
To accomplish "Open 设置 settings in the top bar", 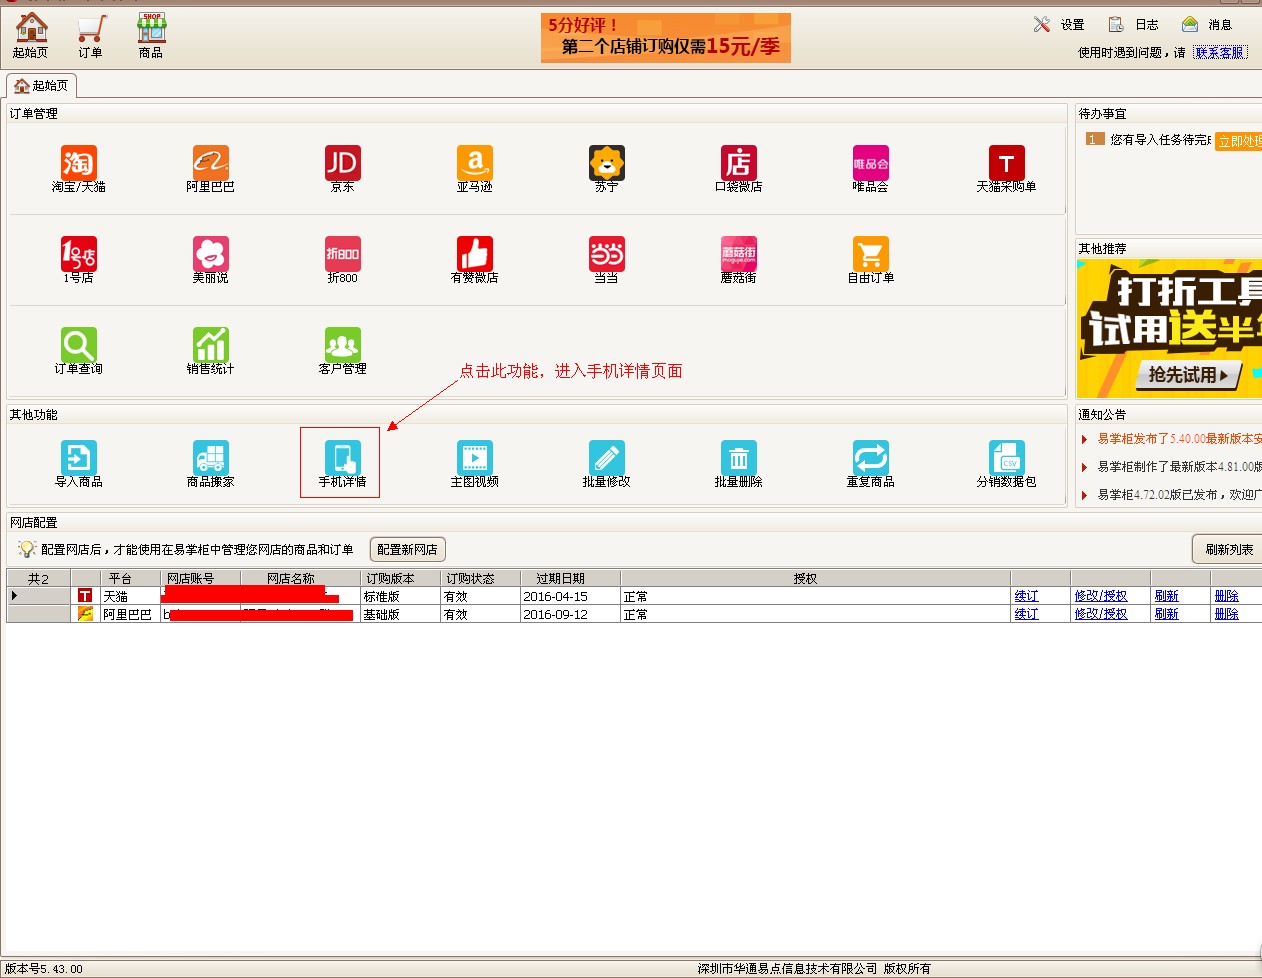I will click(x=1059, y=25).
